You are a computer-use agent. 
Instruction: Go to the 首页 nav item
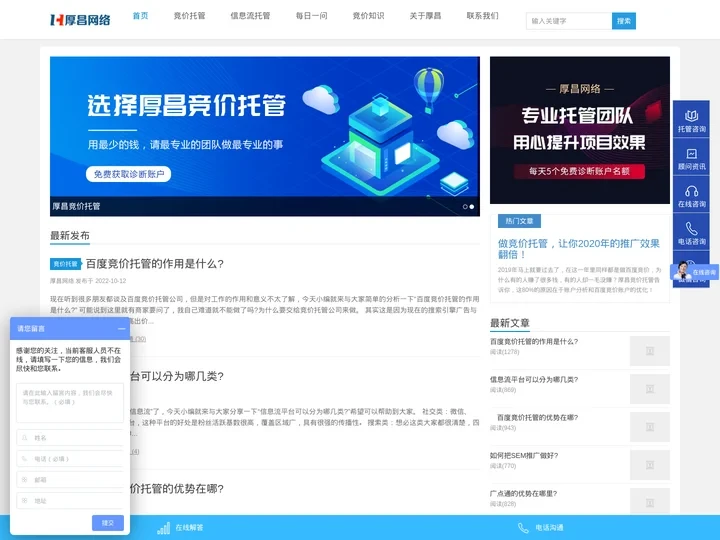click(141, 16)
